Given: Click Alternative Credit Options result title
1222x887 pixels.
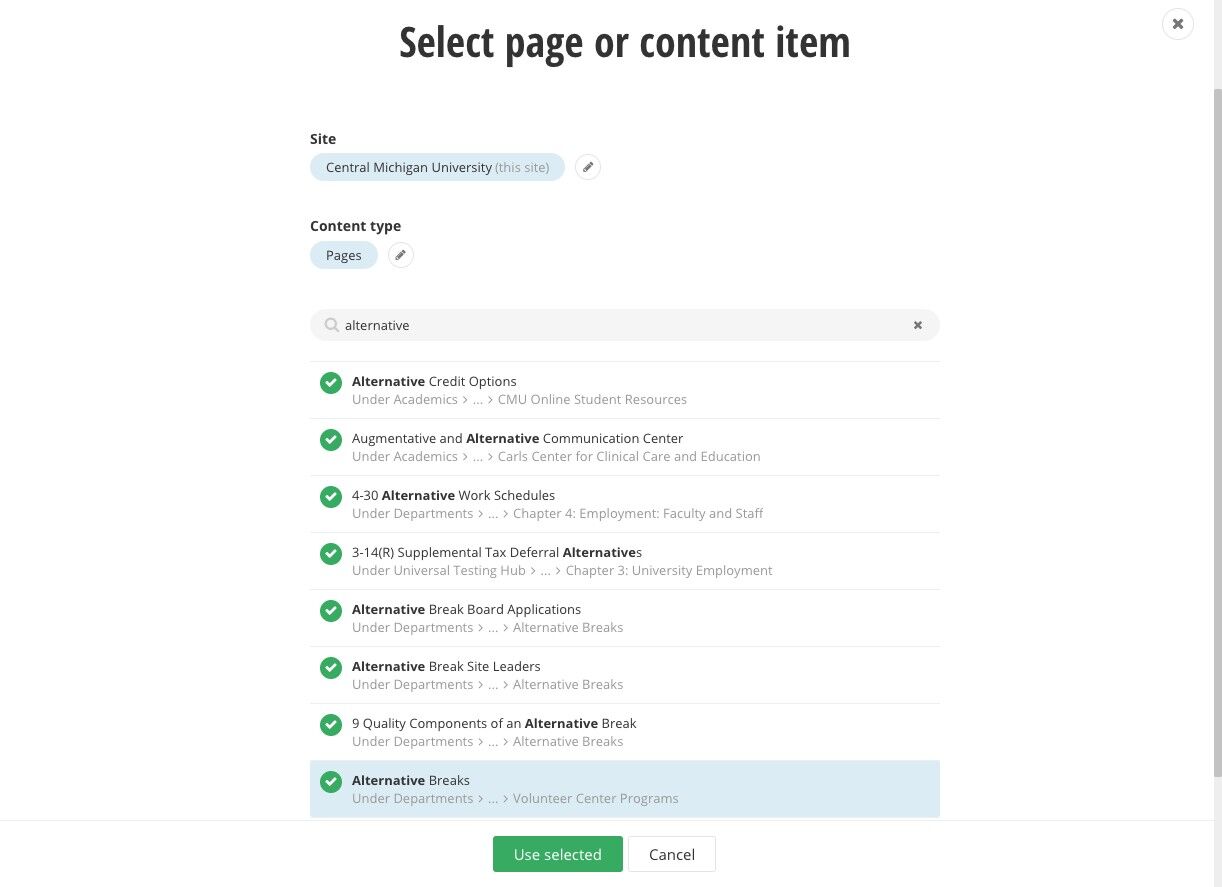Looking at the screenshot, I should [x=434, y=381].
